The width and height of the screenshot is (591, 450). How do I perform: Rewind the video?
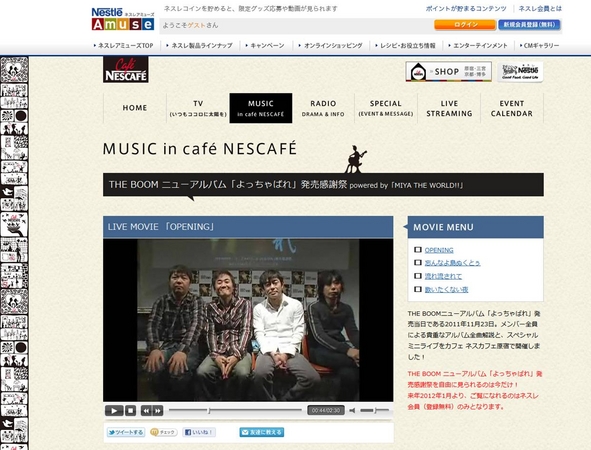(x=146, y=410)
